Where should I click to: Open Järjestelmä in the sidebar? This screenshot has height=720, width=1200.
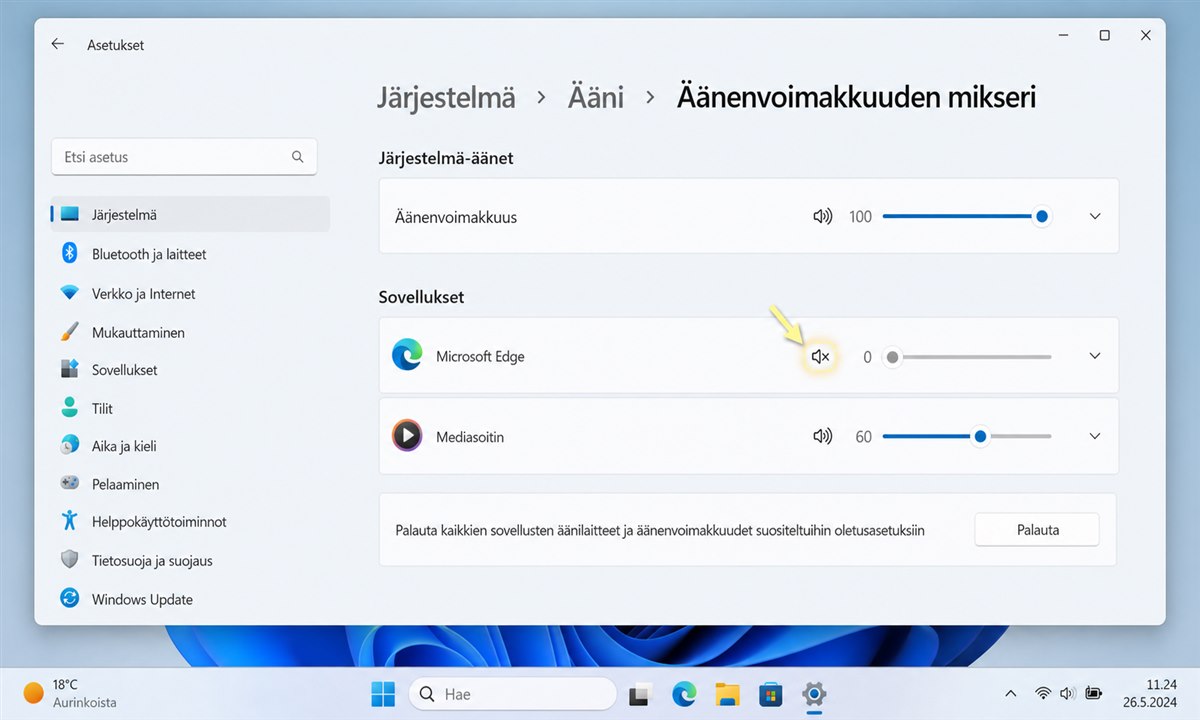190,214
